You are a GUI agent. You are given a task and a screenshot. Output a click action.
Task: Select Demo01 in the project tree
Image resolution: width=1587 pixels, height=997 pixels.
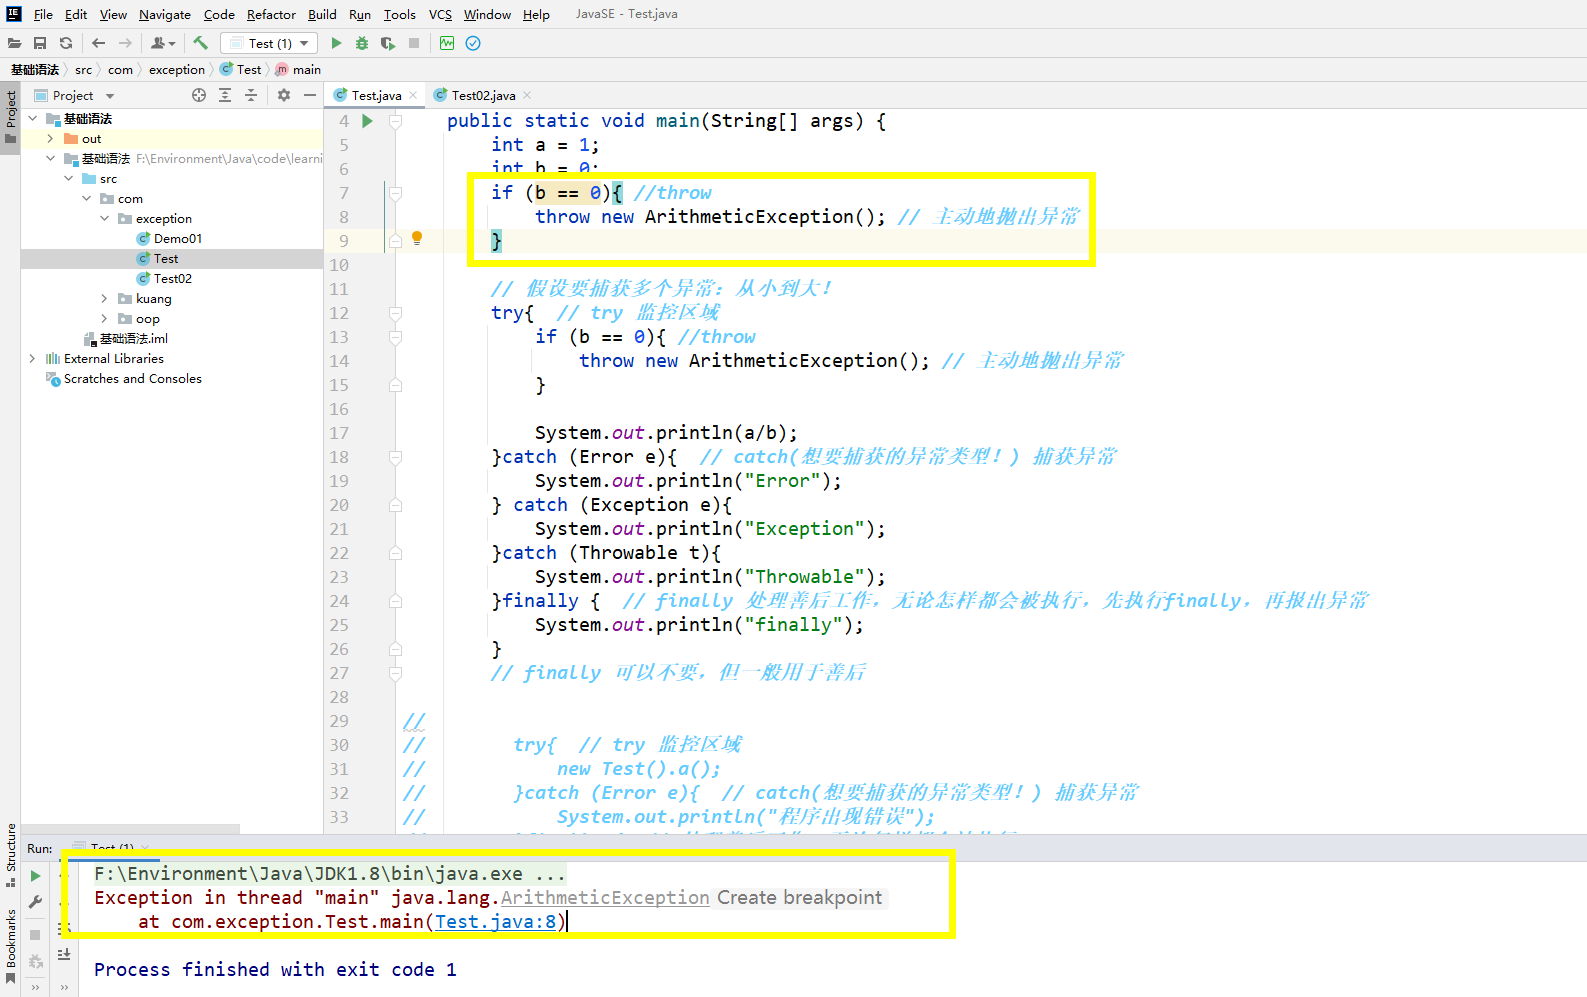coord(169,239)
